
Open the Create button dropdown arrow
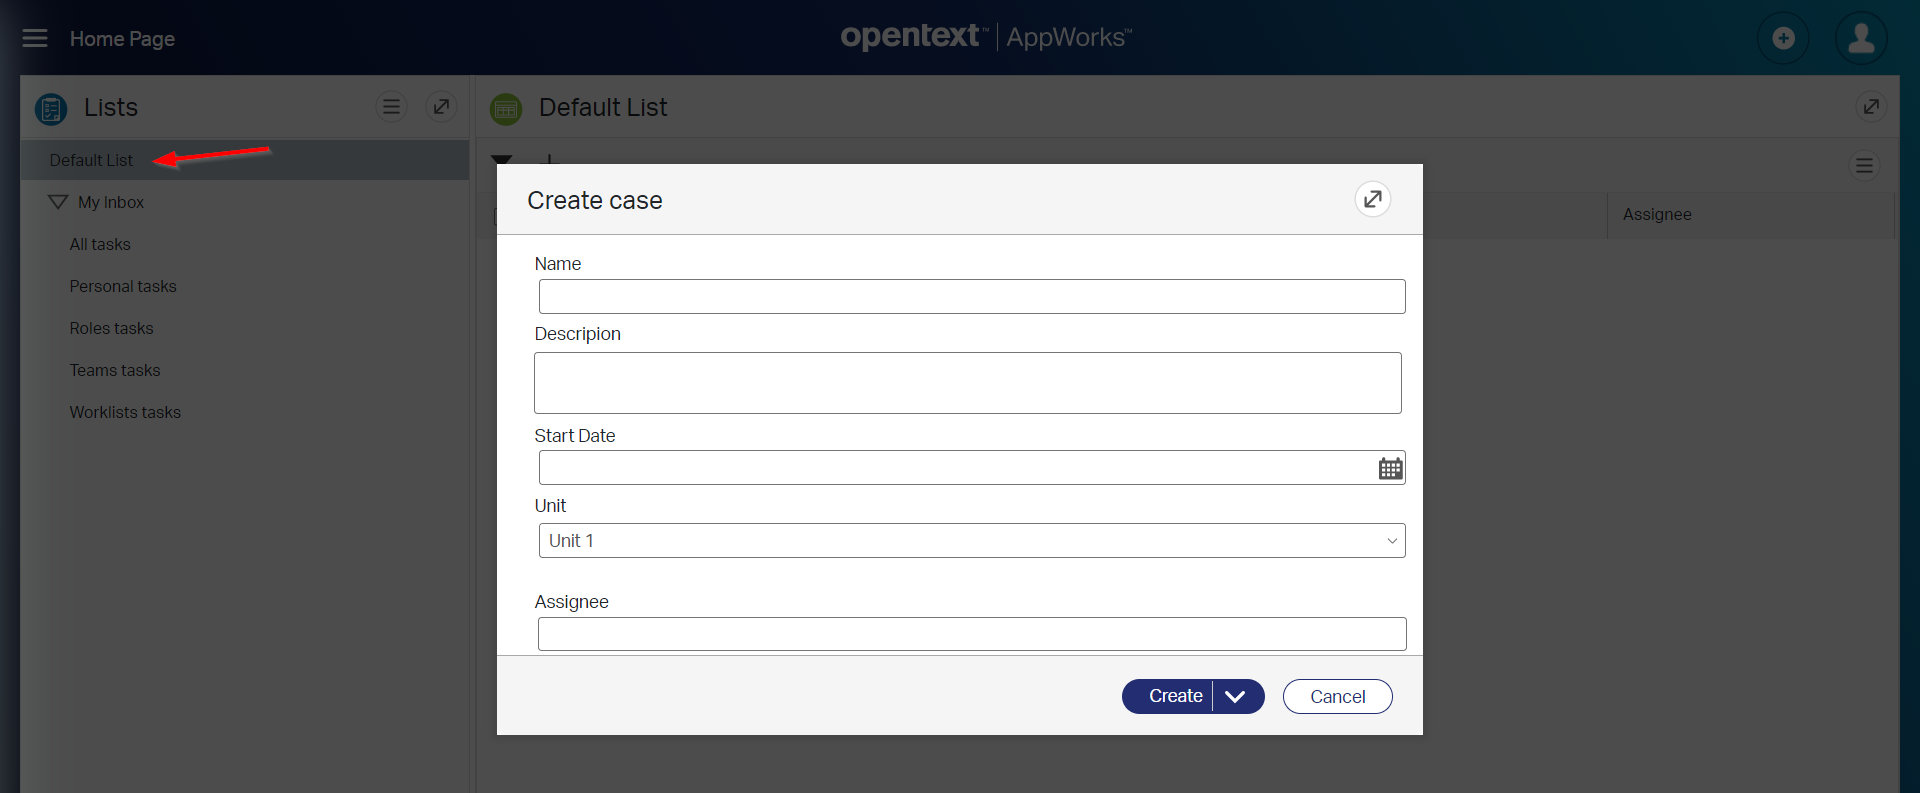(1236, 697)
